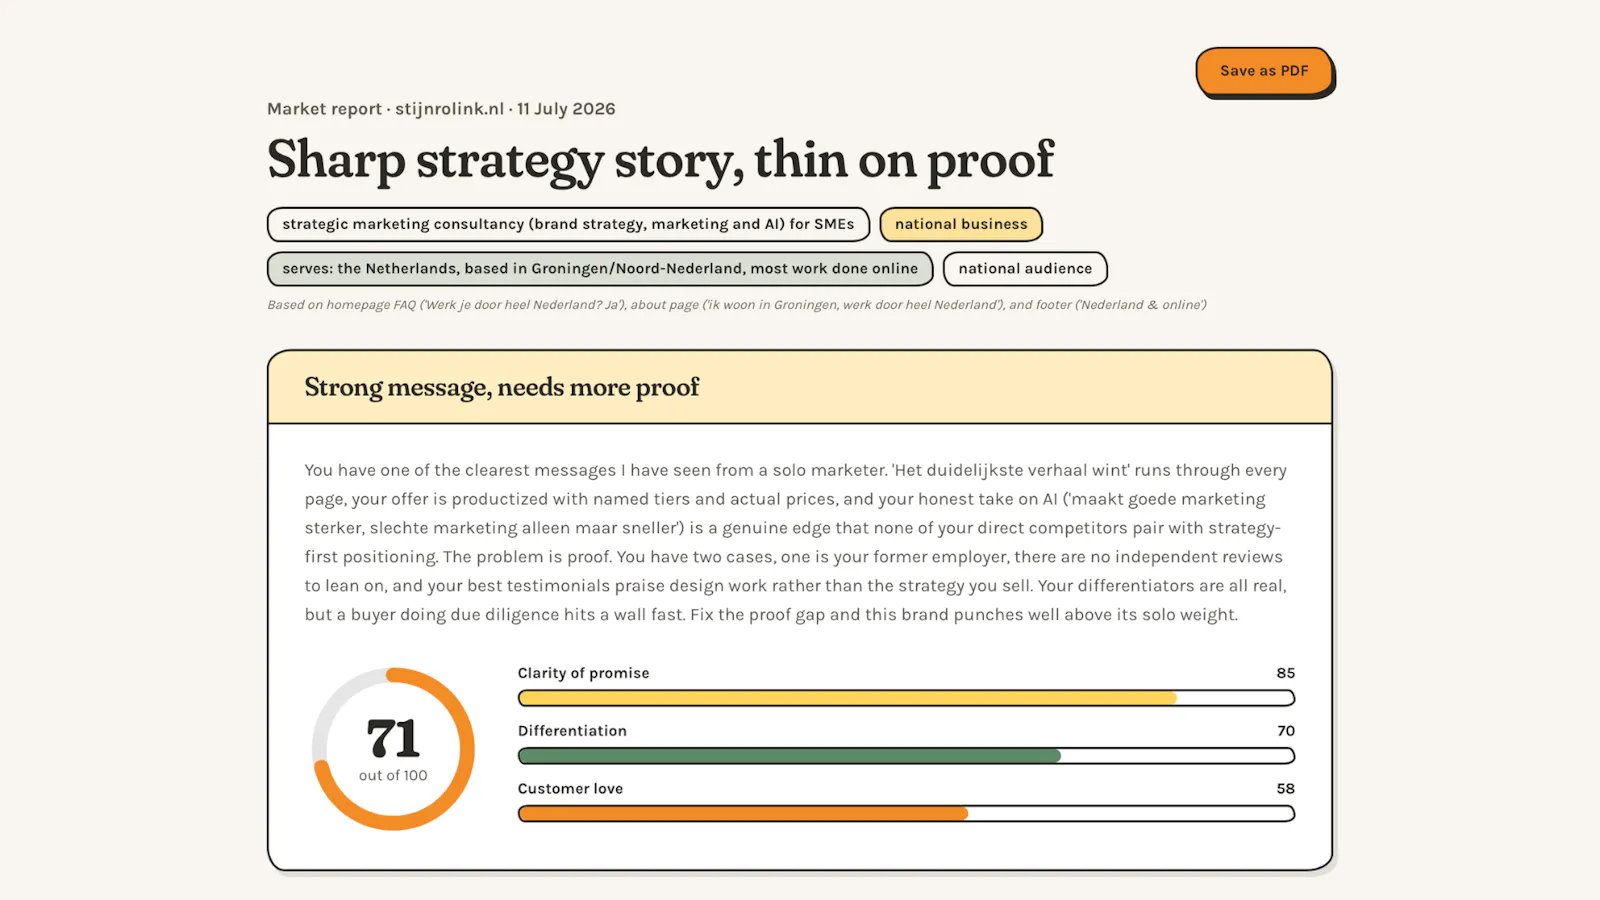Click the 'Based on homepage FAQ' source note

(x=736, y=305)
